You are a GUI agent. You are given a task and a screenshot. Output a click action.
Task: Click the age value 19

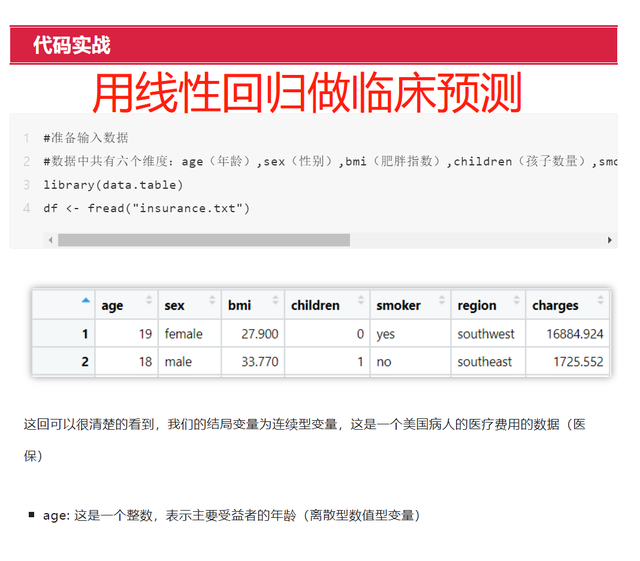(145, 334)
